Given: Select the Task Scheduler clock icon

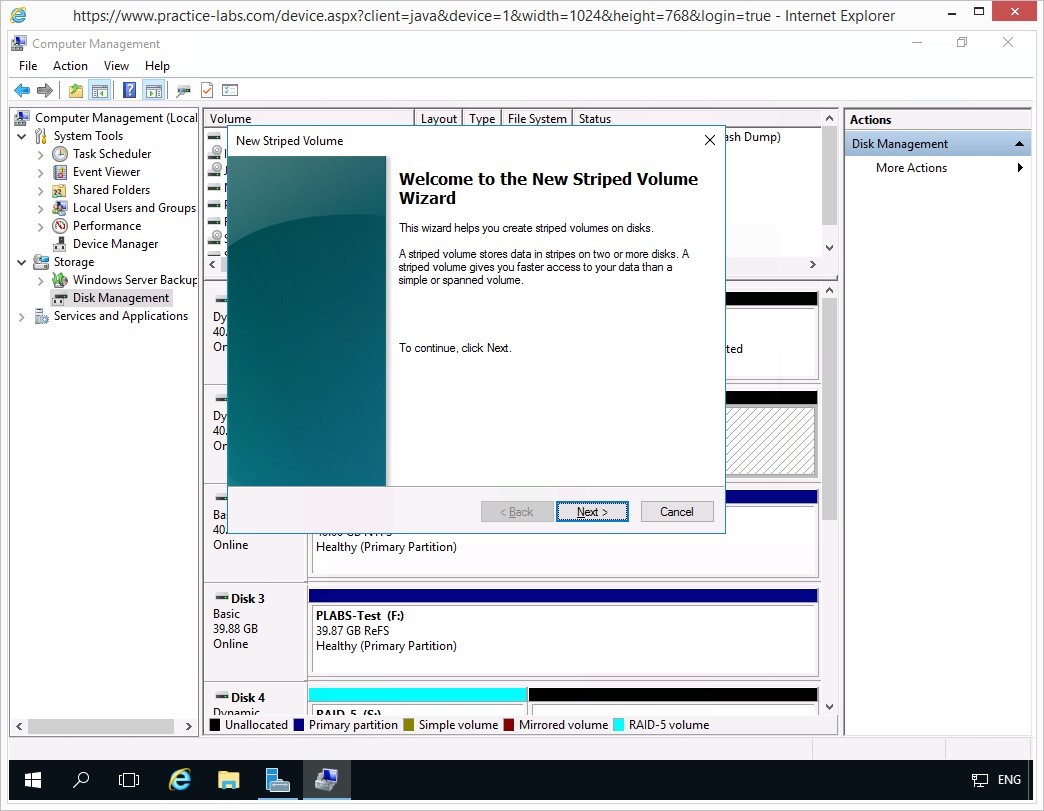Looking at the screenshot, I should (x=60, y=154).
